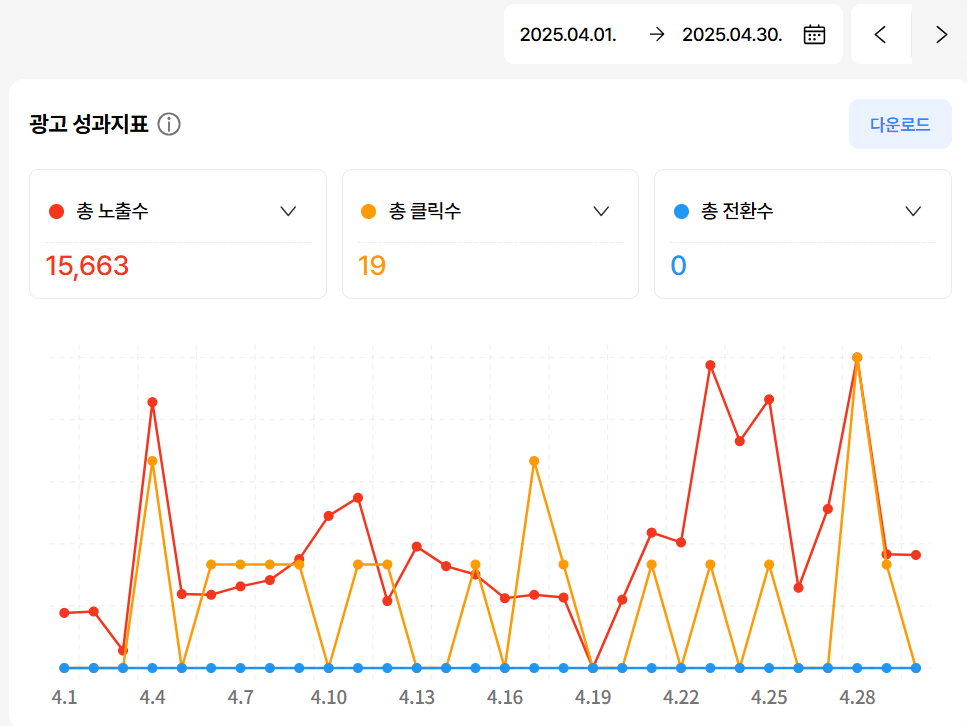Viewport: 967px width, 726px height.
Task: Click the 4.1 x-axis label
Action: pyautogui.click(x=64, y=698)
